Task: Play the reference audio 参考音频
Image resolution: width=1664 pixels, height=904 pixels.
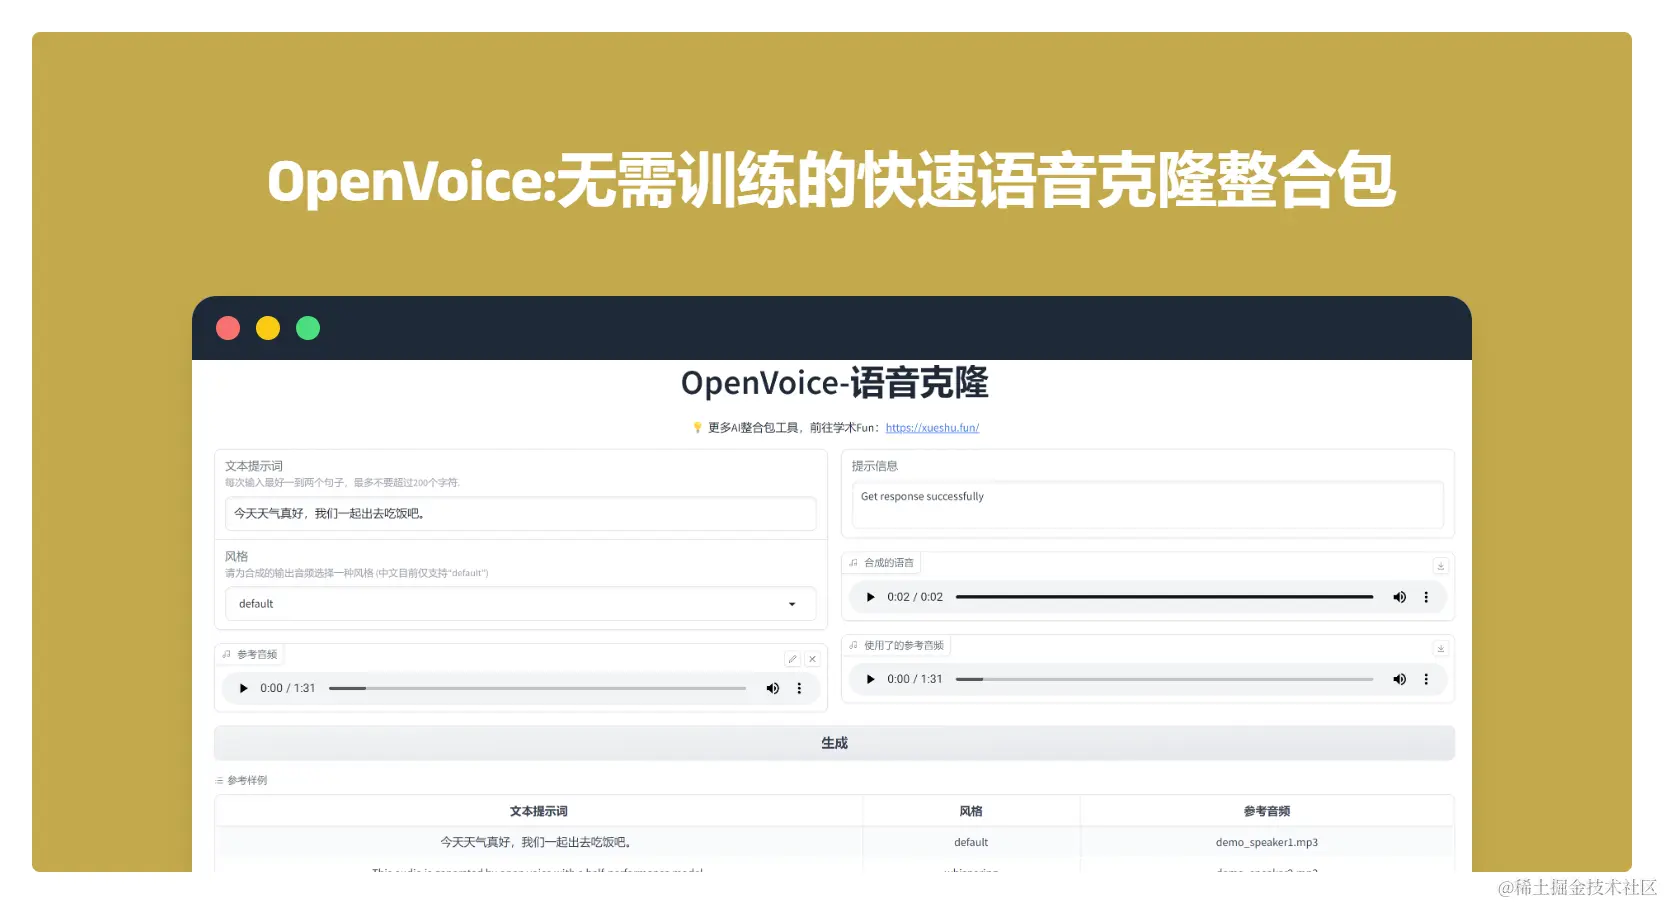Action: (x=243, y=688)
